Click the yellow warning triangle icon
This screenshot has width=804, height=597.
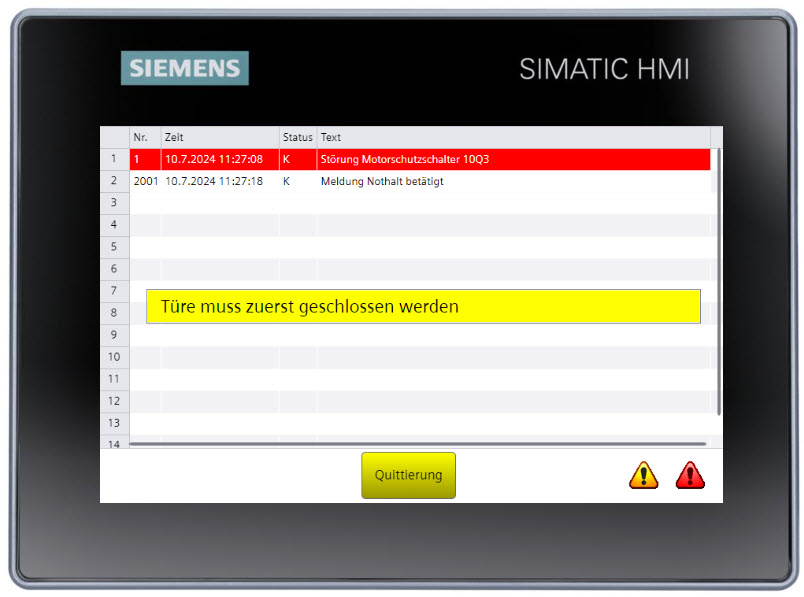(x=644, y=475)
